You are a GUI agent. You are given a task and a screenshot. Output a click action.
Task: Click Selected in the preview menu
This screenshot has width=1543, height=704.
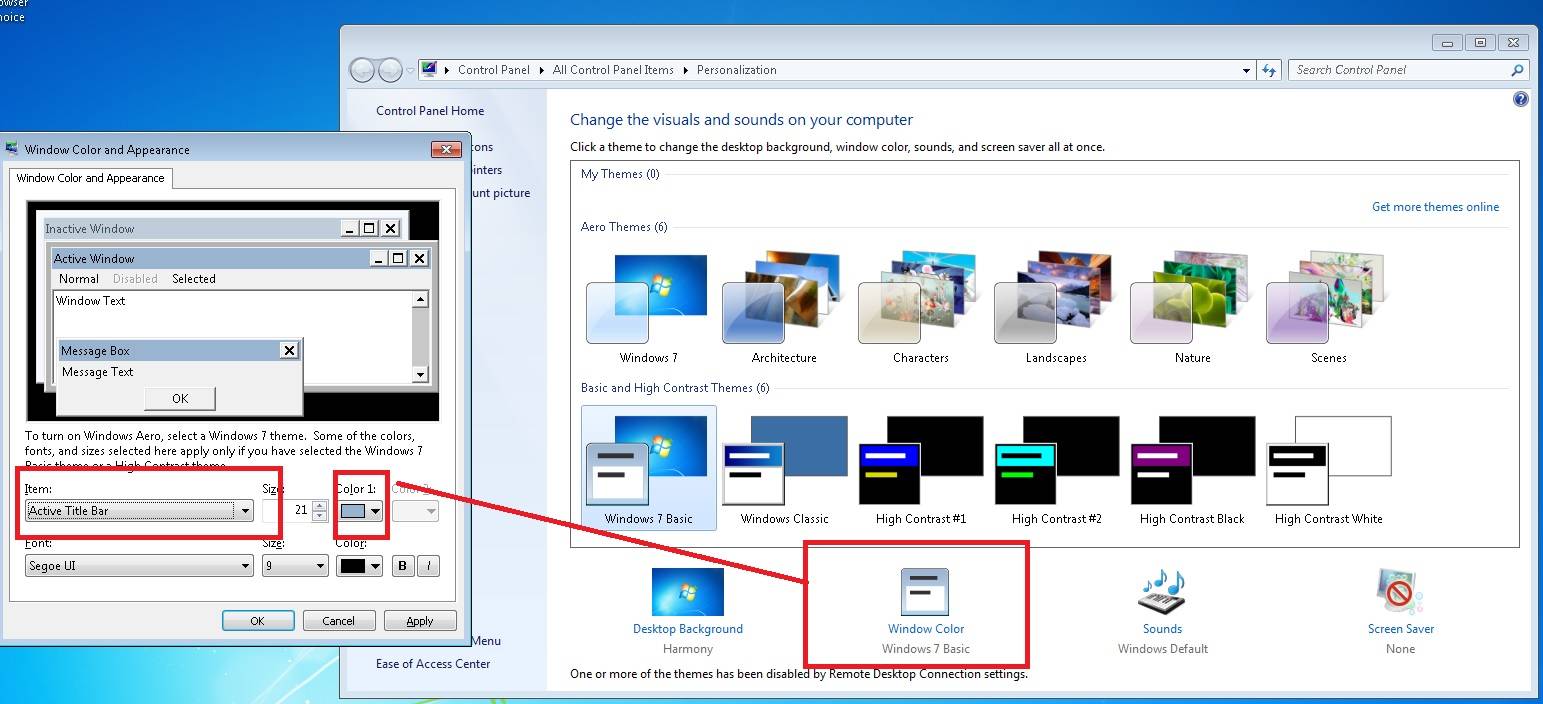194,279
